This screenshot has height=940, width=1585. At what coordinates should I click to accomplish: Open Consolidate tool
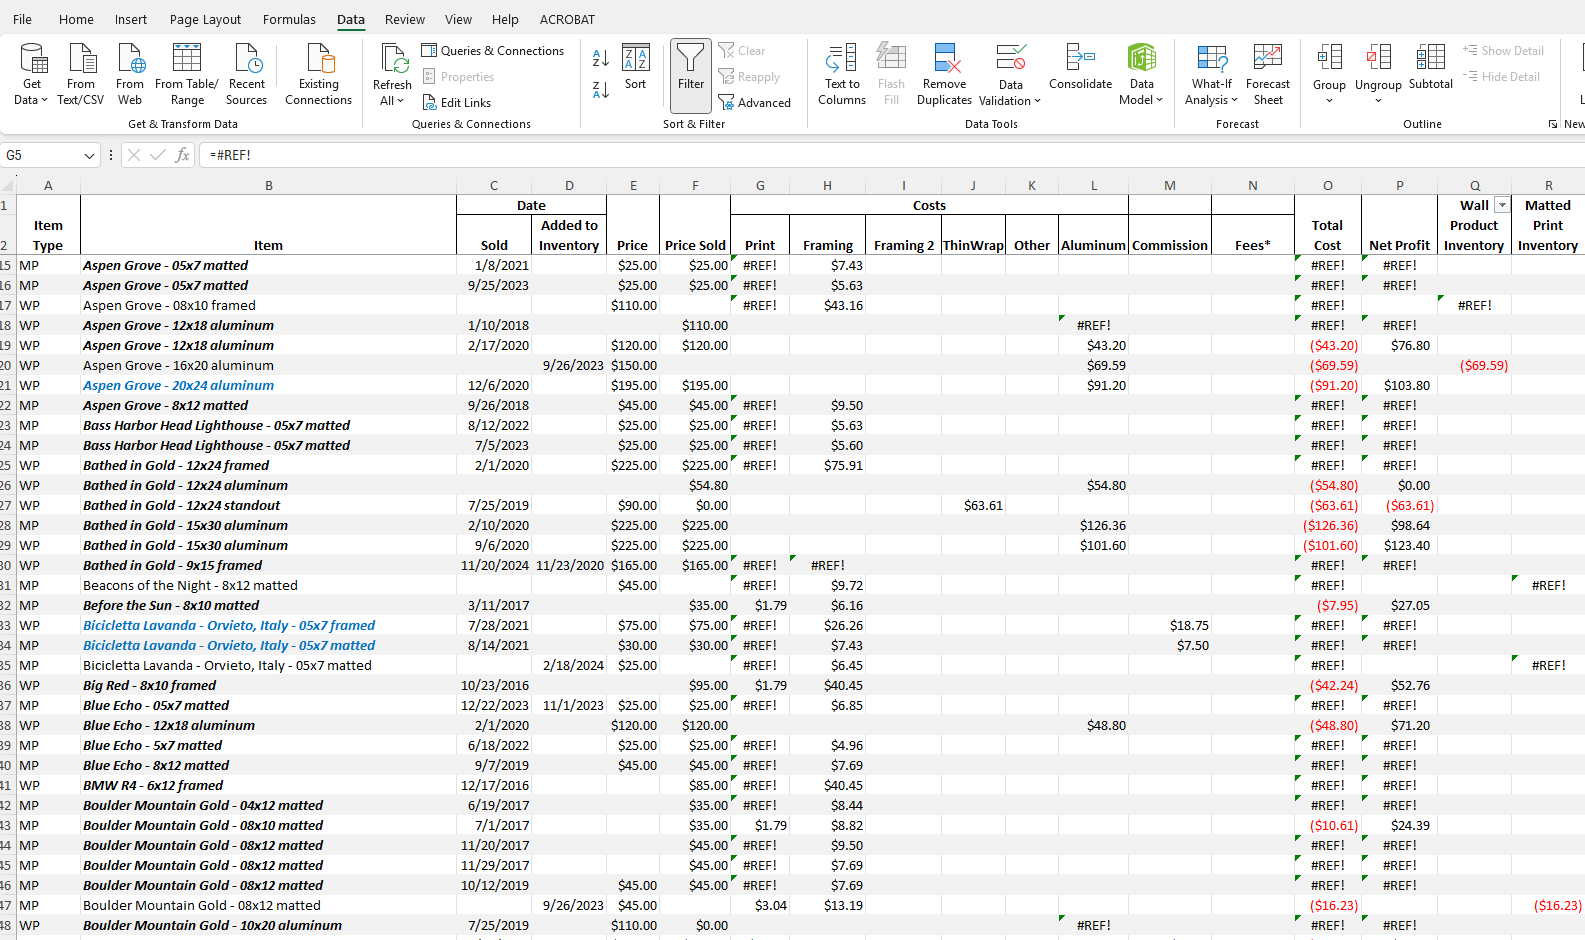1081,67
